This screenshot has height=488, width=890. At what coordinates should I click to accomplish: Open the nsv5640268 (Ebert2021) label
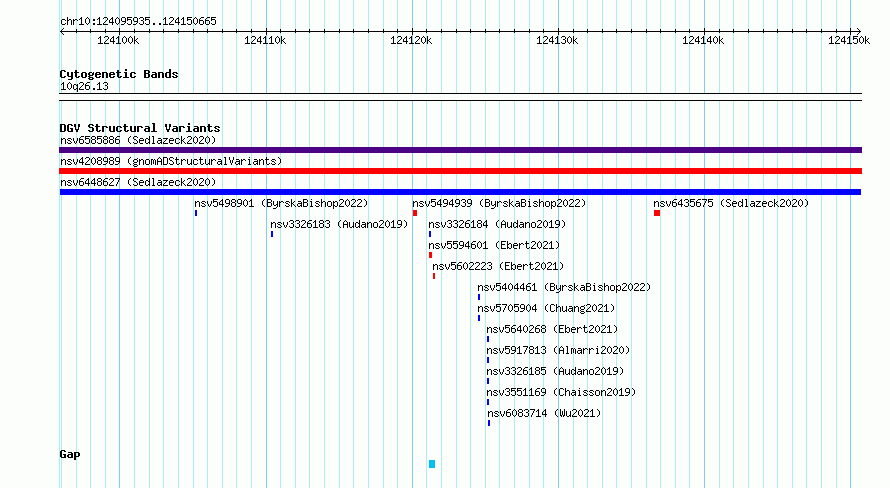pos(552,329)
